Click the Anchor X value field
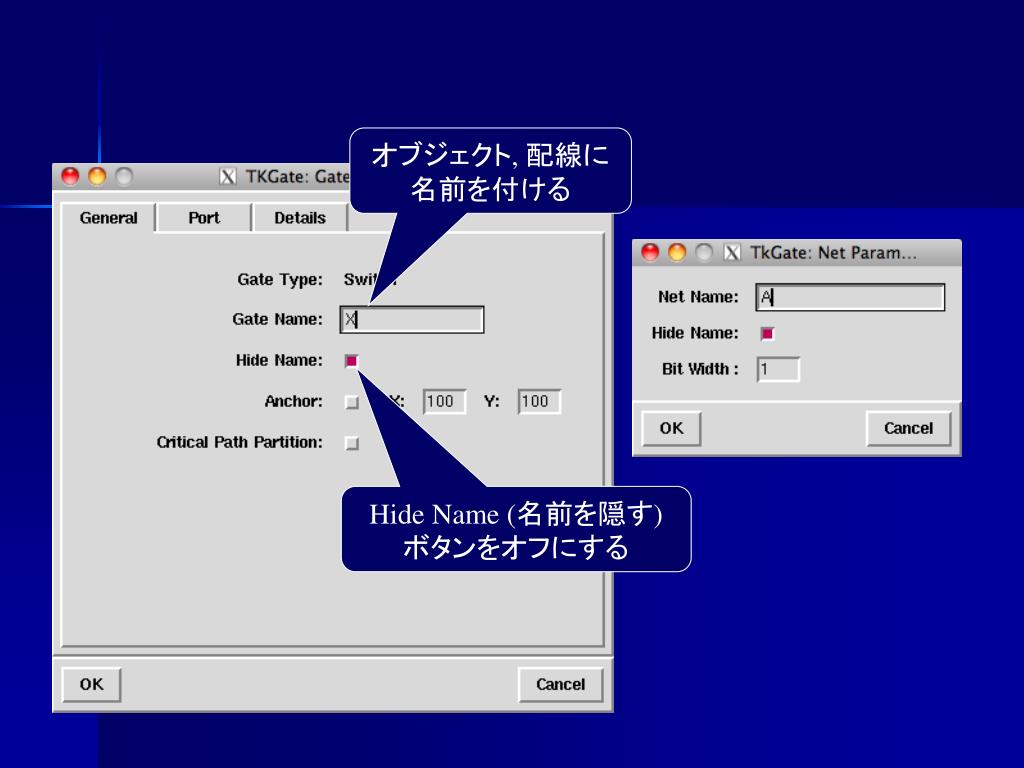 [x=445, y=402]
